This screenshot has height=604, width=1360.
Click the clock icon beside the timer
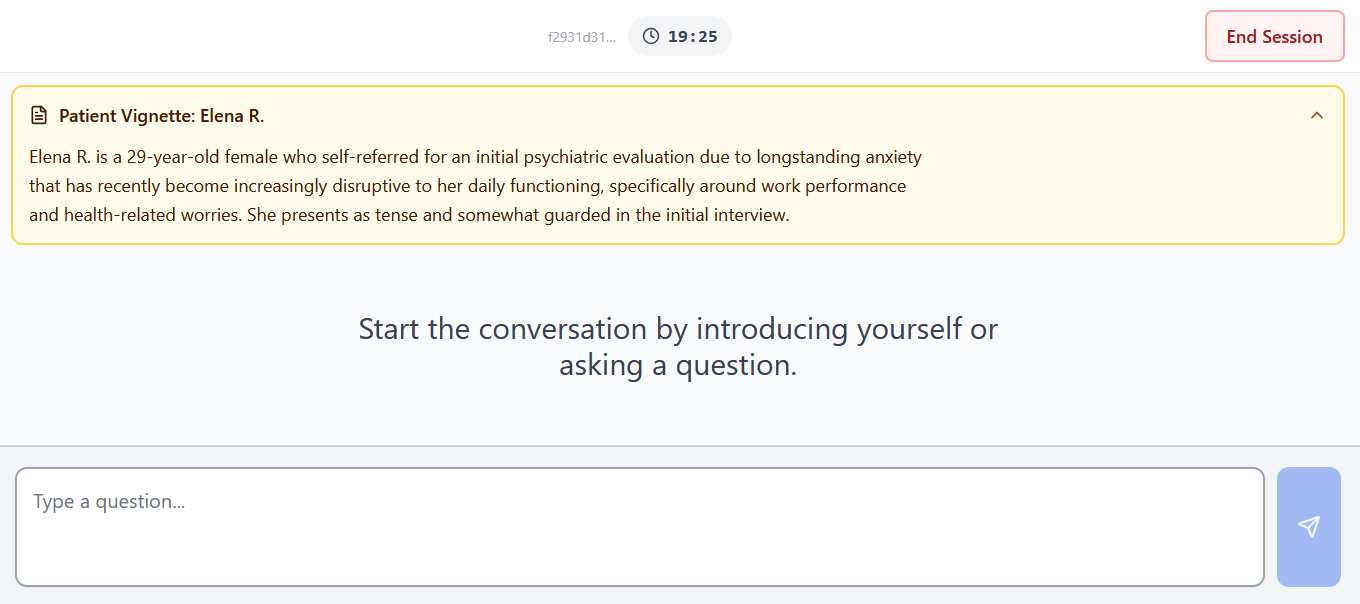click(651, 36)
